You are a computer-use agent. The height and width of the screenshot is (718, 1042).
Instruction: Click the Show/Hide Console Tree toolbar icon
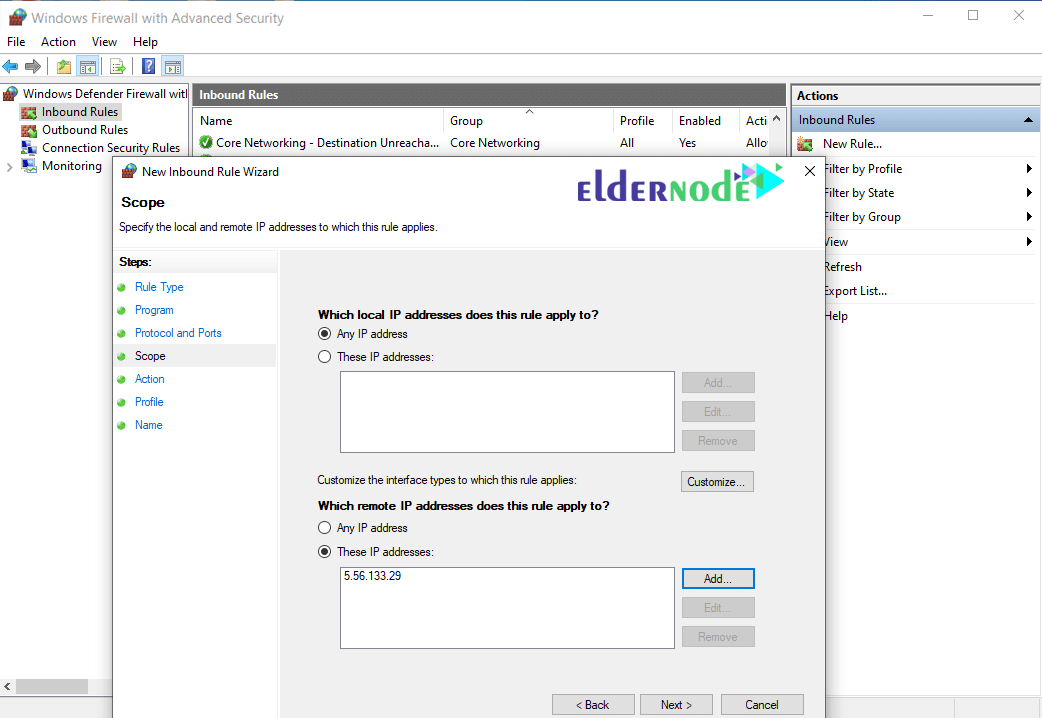coord(87,67)
